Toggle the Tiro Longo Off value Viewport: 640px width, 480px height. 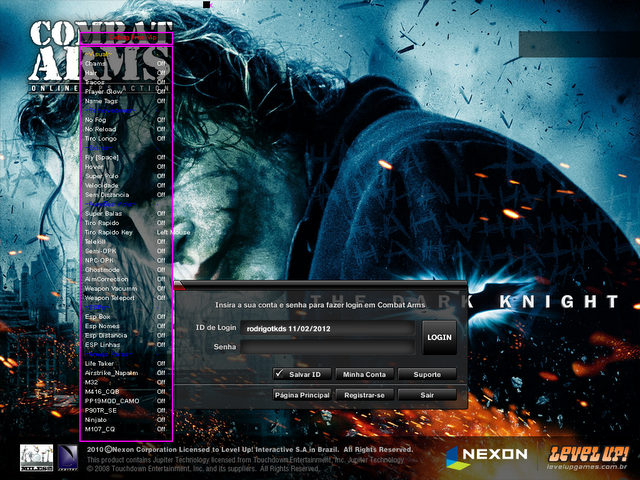click(161, 138)
